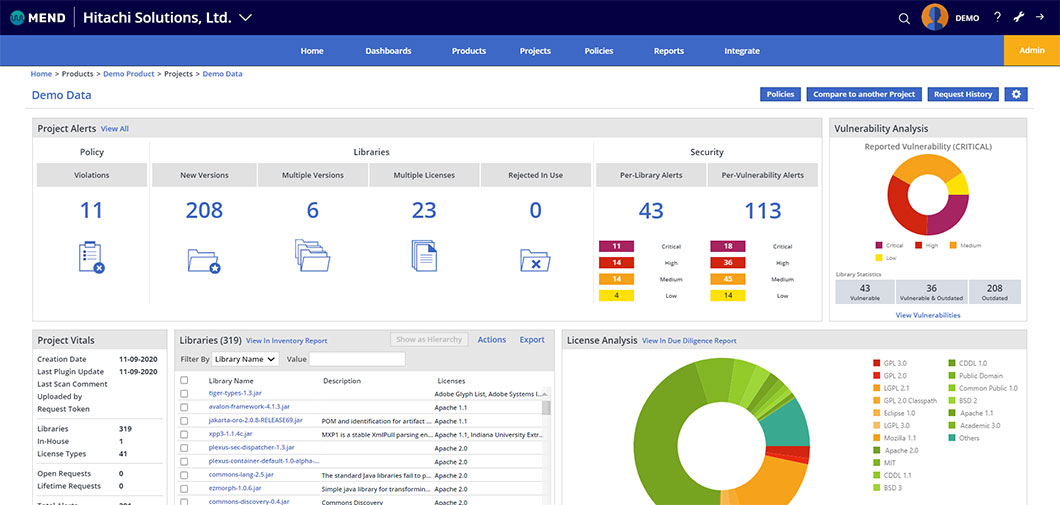Click the new versions folder star icon
This screenshot has width=1060, height=505.
click(203, 260)
